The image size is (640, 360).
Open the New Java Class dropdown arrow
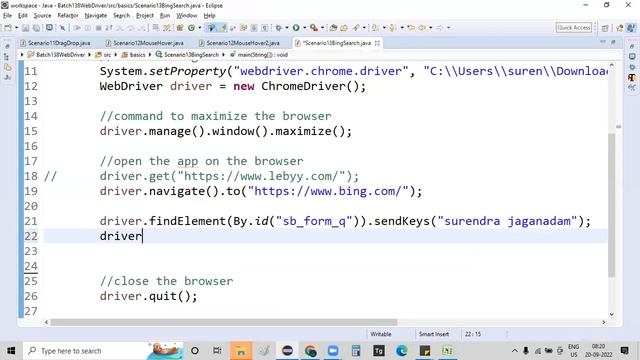pos(200,28)
